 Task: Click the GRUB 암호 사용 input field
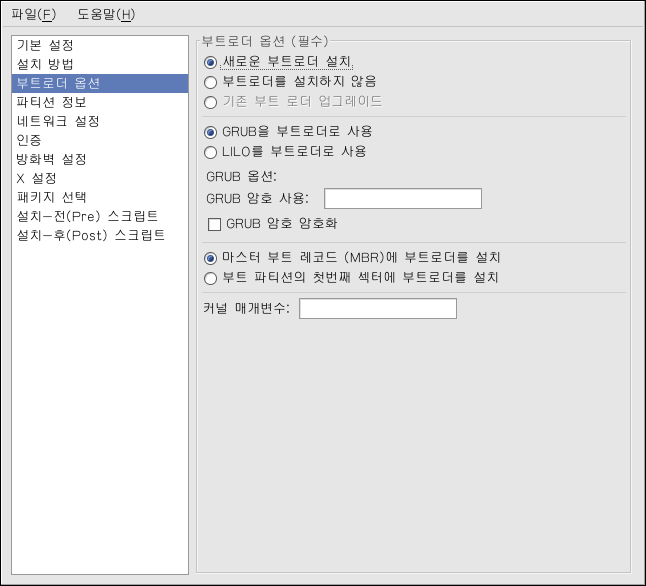(402, 198)
